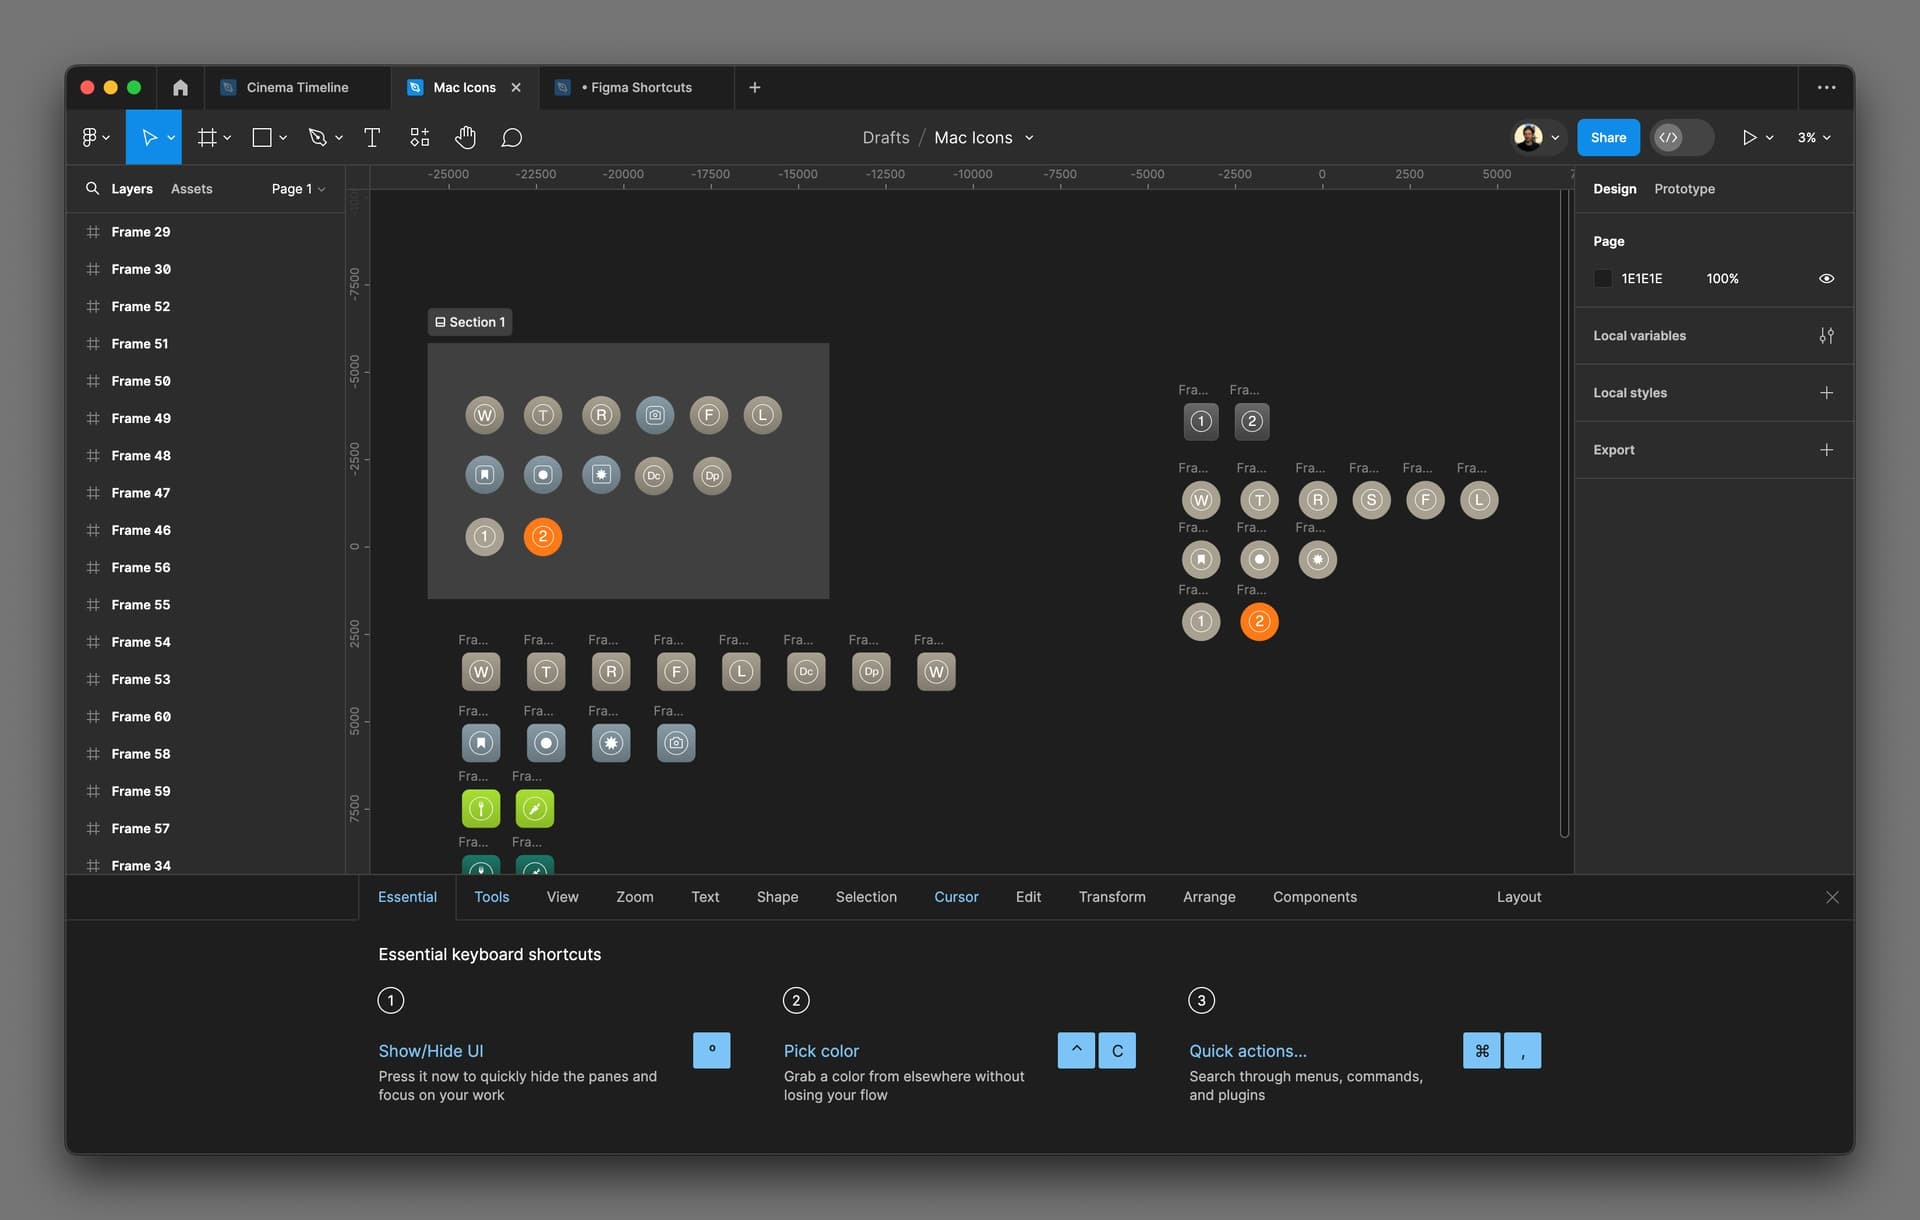Edit the 100% opacity value
1920x1220 pixels.
click(x=1722, y=279)
